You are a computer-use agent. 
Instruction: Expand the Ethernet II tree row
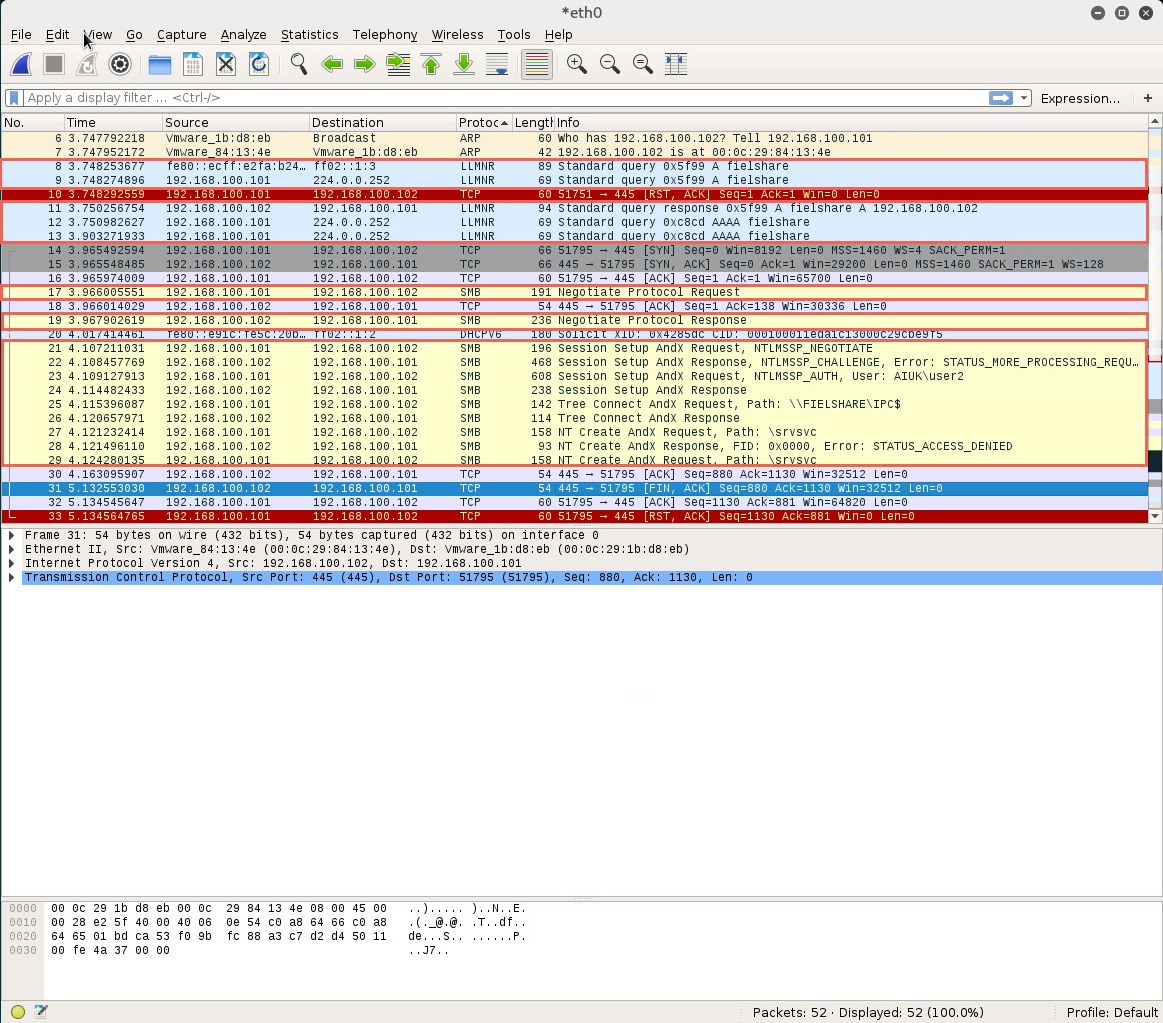11,549
